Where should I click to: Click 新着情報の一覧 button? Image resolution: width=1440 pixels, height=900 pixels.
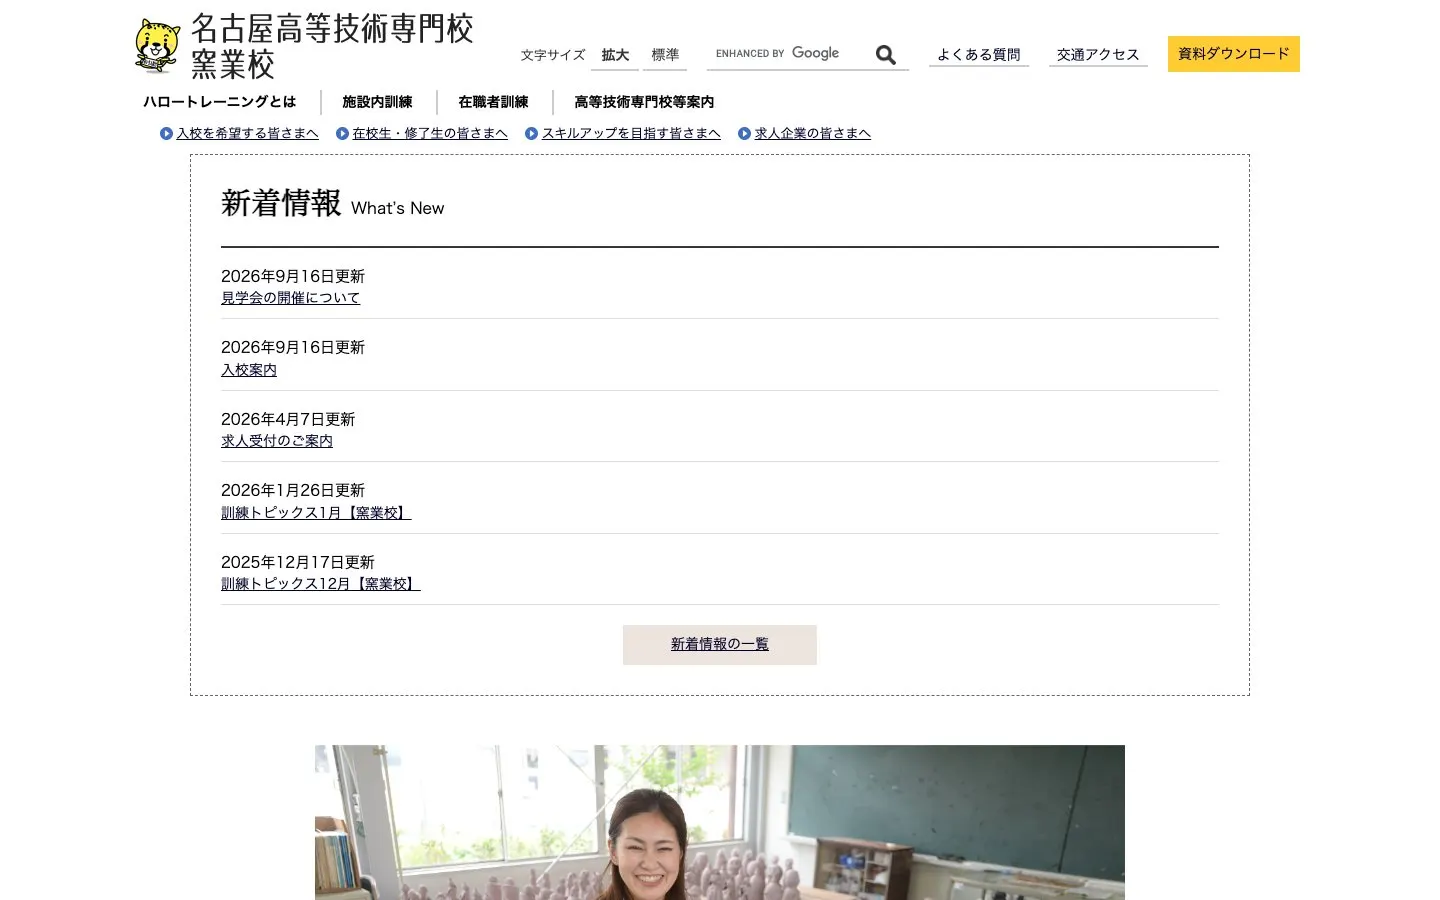click(x=720, y=645)
